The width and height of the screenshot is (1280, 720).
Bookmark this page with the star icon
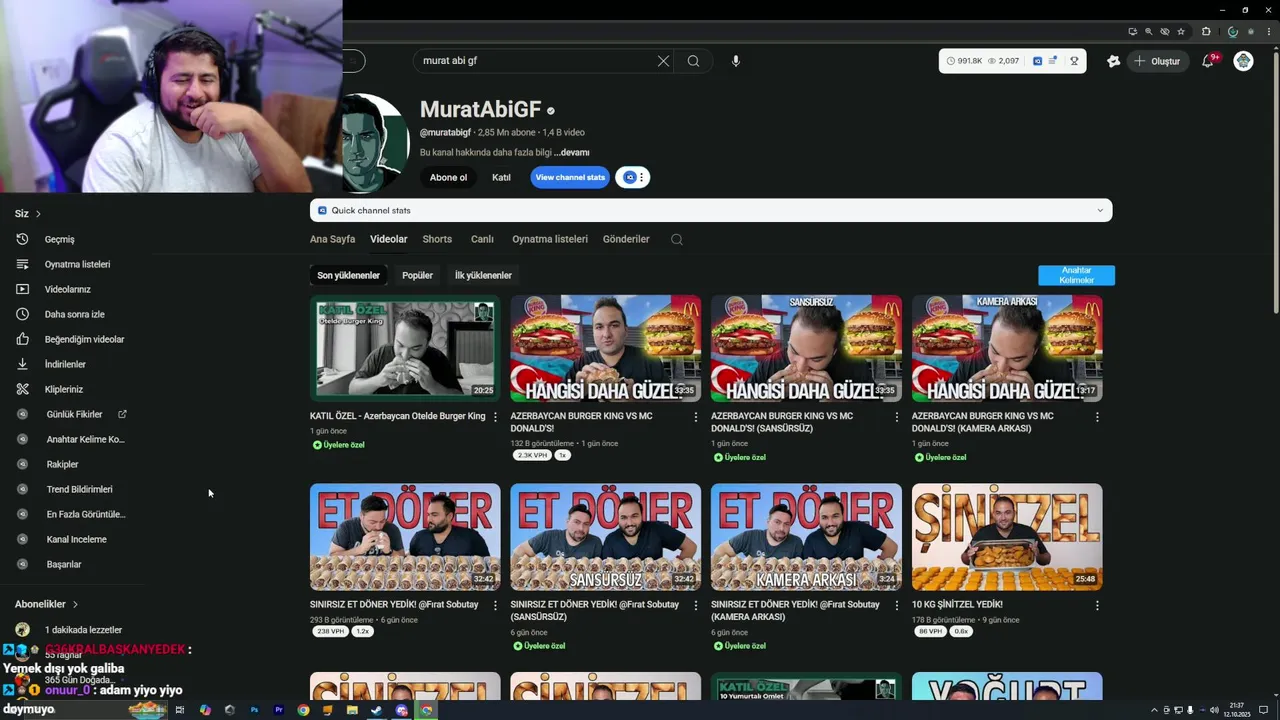click(1181, 31)
